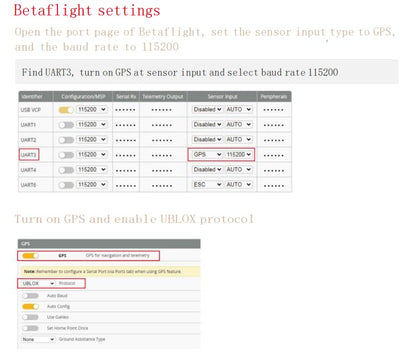Click the Set Home Point Once label
416x364 pixels.
click(x=67, y=328)
